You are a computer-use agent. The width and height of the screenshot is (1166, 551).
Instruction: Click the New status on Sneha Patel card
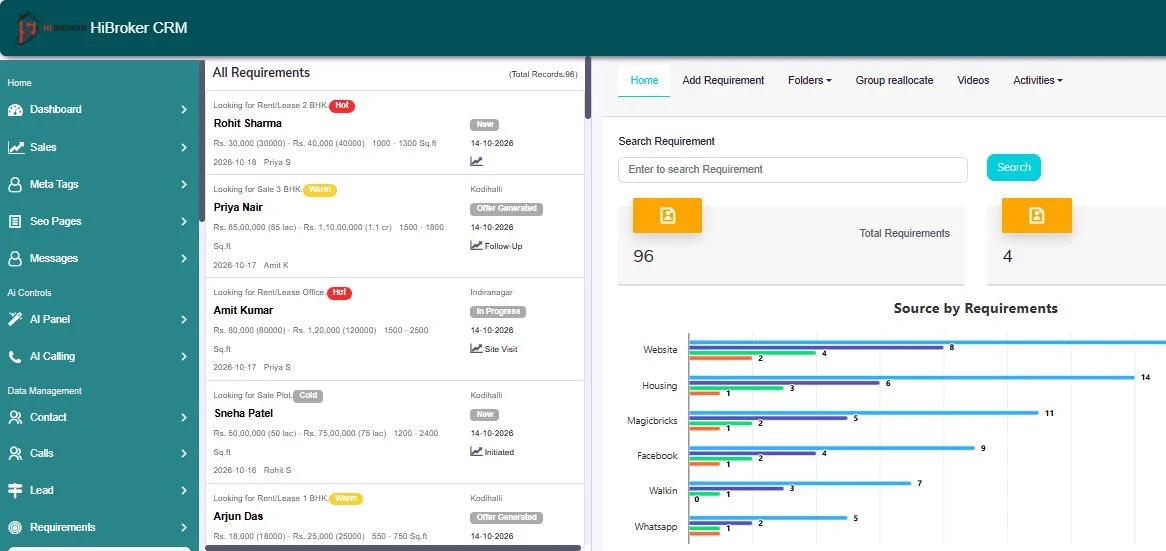[x=485, y=415]
